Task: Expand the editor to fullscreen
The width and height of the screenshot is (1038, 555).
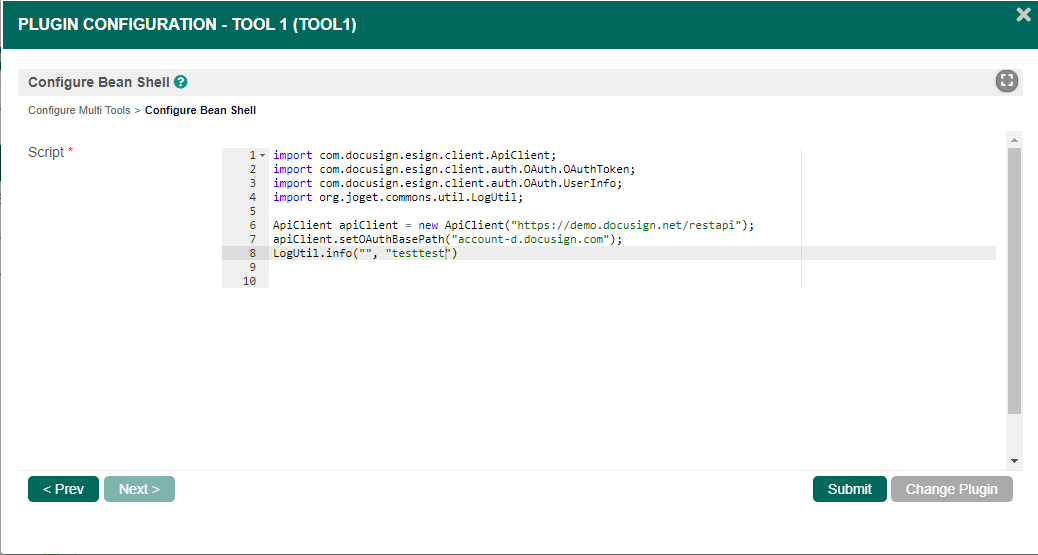Action: [1006, 82]
